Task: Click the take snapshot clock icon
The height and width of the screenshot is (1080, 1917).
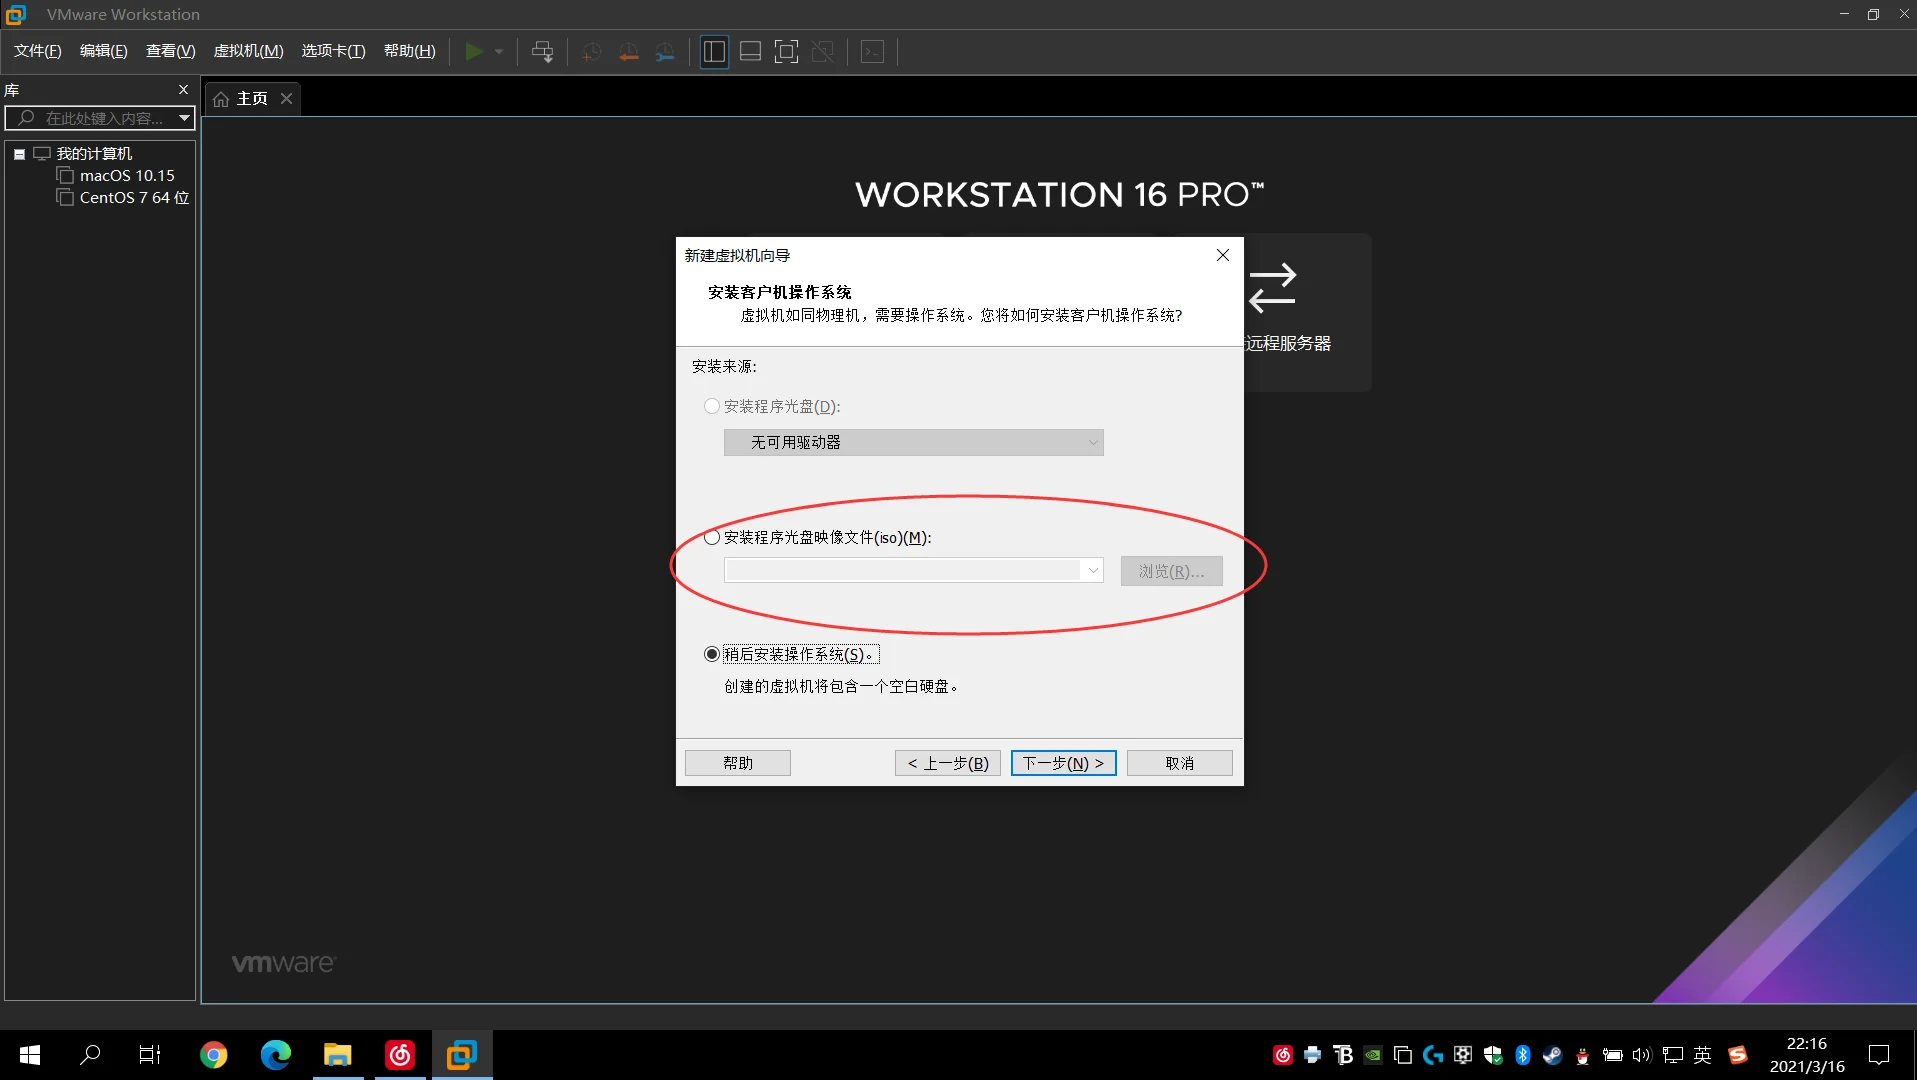Action: pyautogui.click(x=592, y=52)
